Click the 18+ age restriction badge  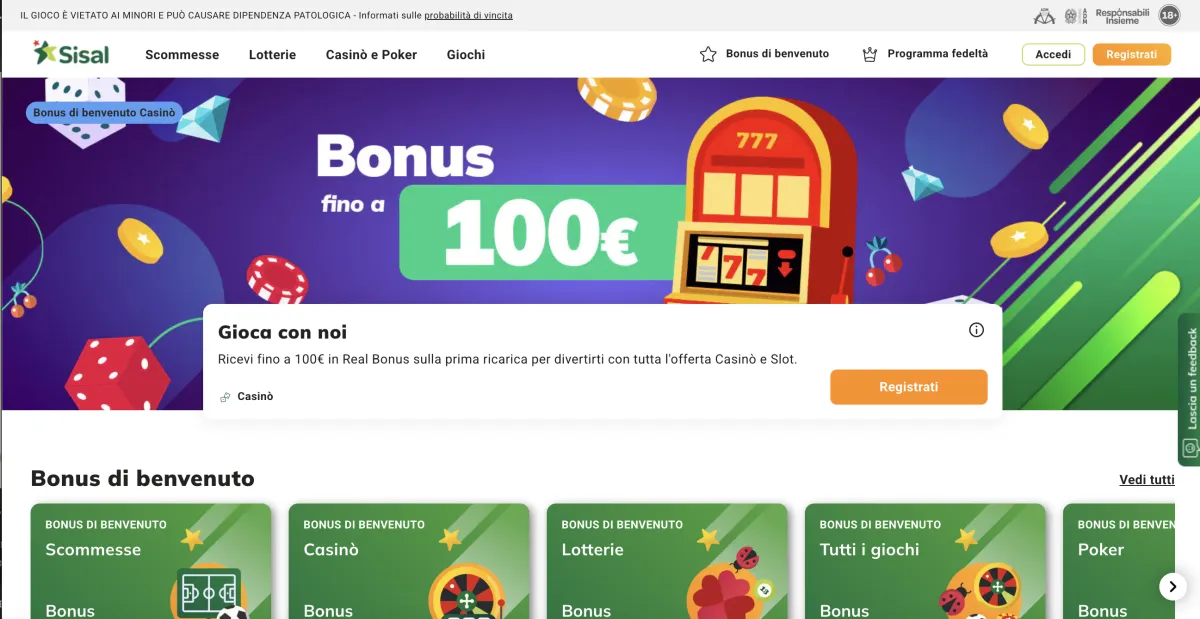point(1169,15)
